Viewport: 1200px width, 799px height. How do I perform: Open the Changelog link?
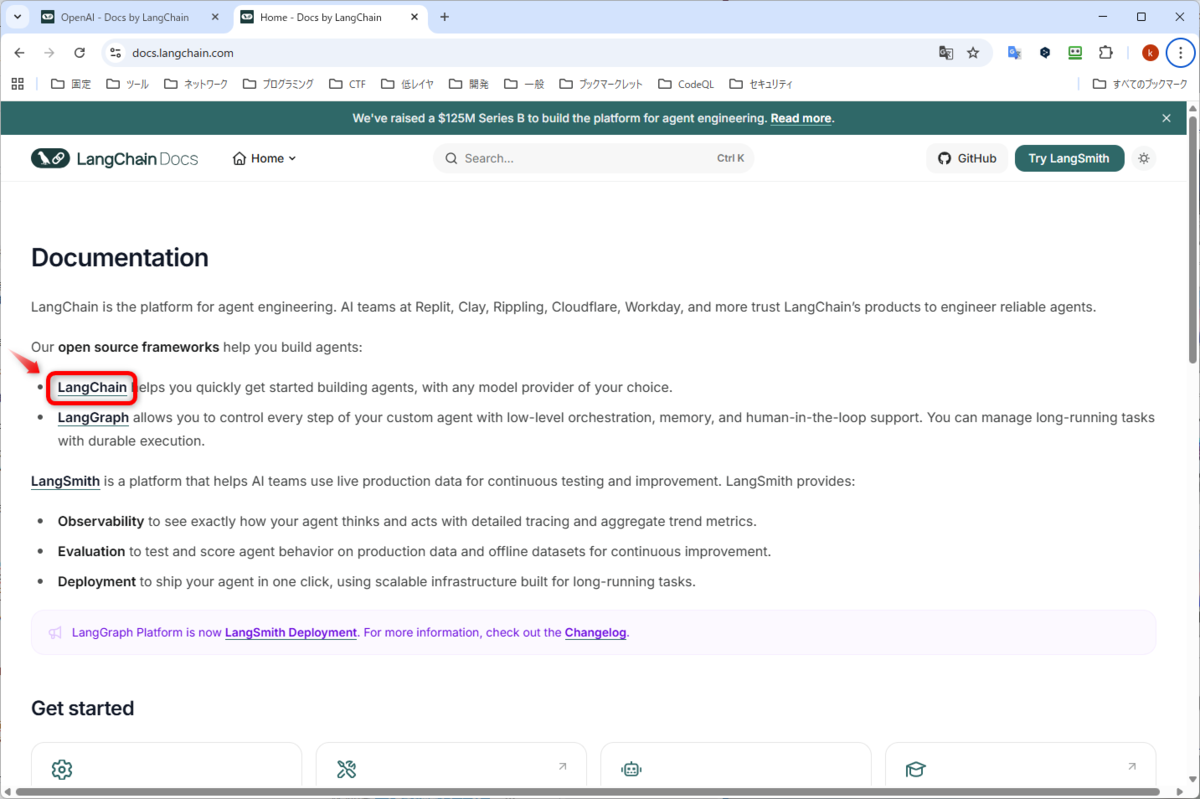pos(596,632)
